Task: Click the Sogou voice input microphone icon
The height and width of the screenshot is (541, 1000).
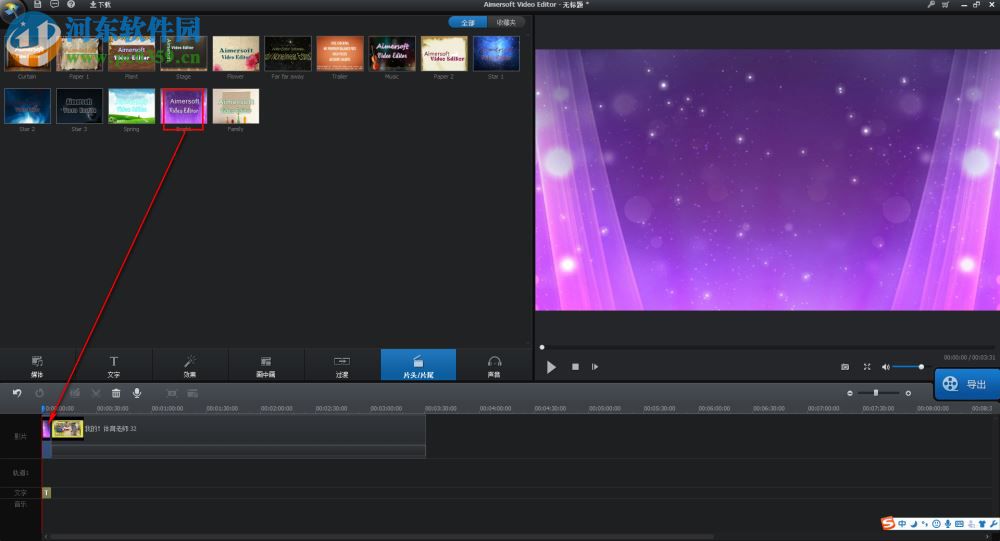Action: click(948, 524)
